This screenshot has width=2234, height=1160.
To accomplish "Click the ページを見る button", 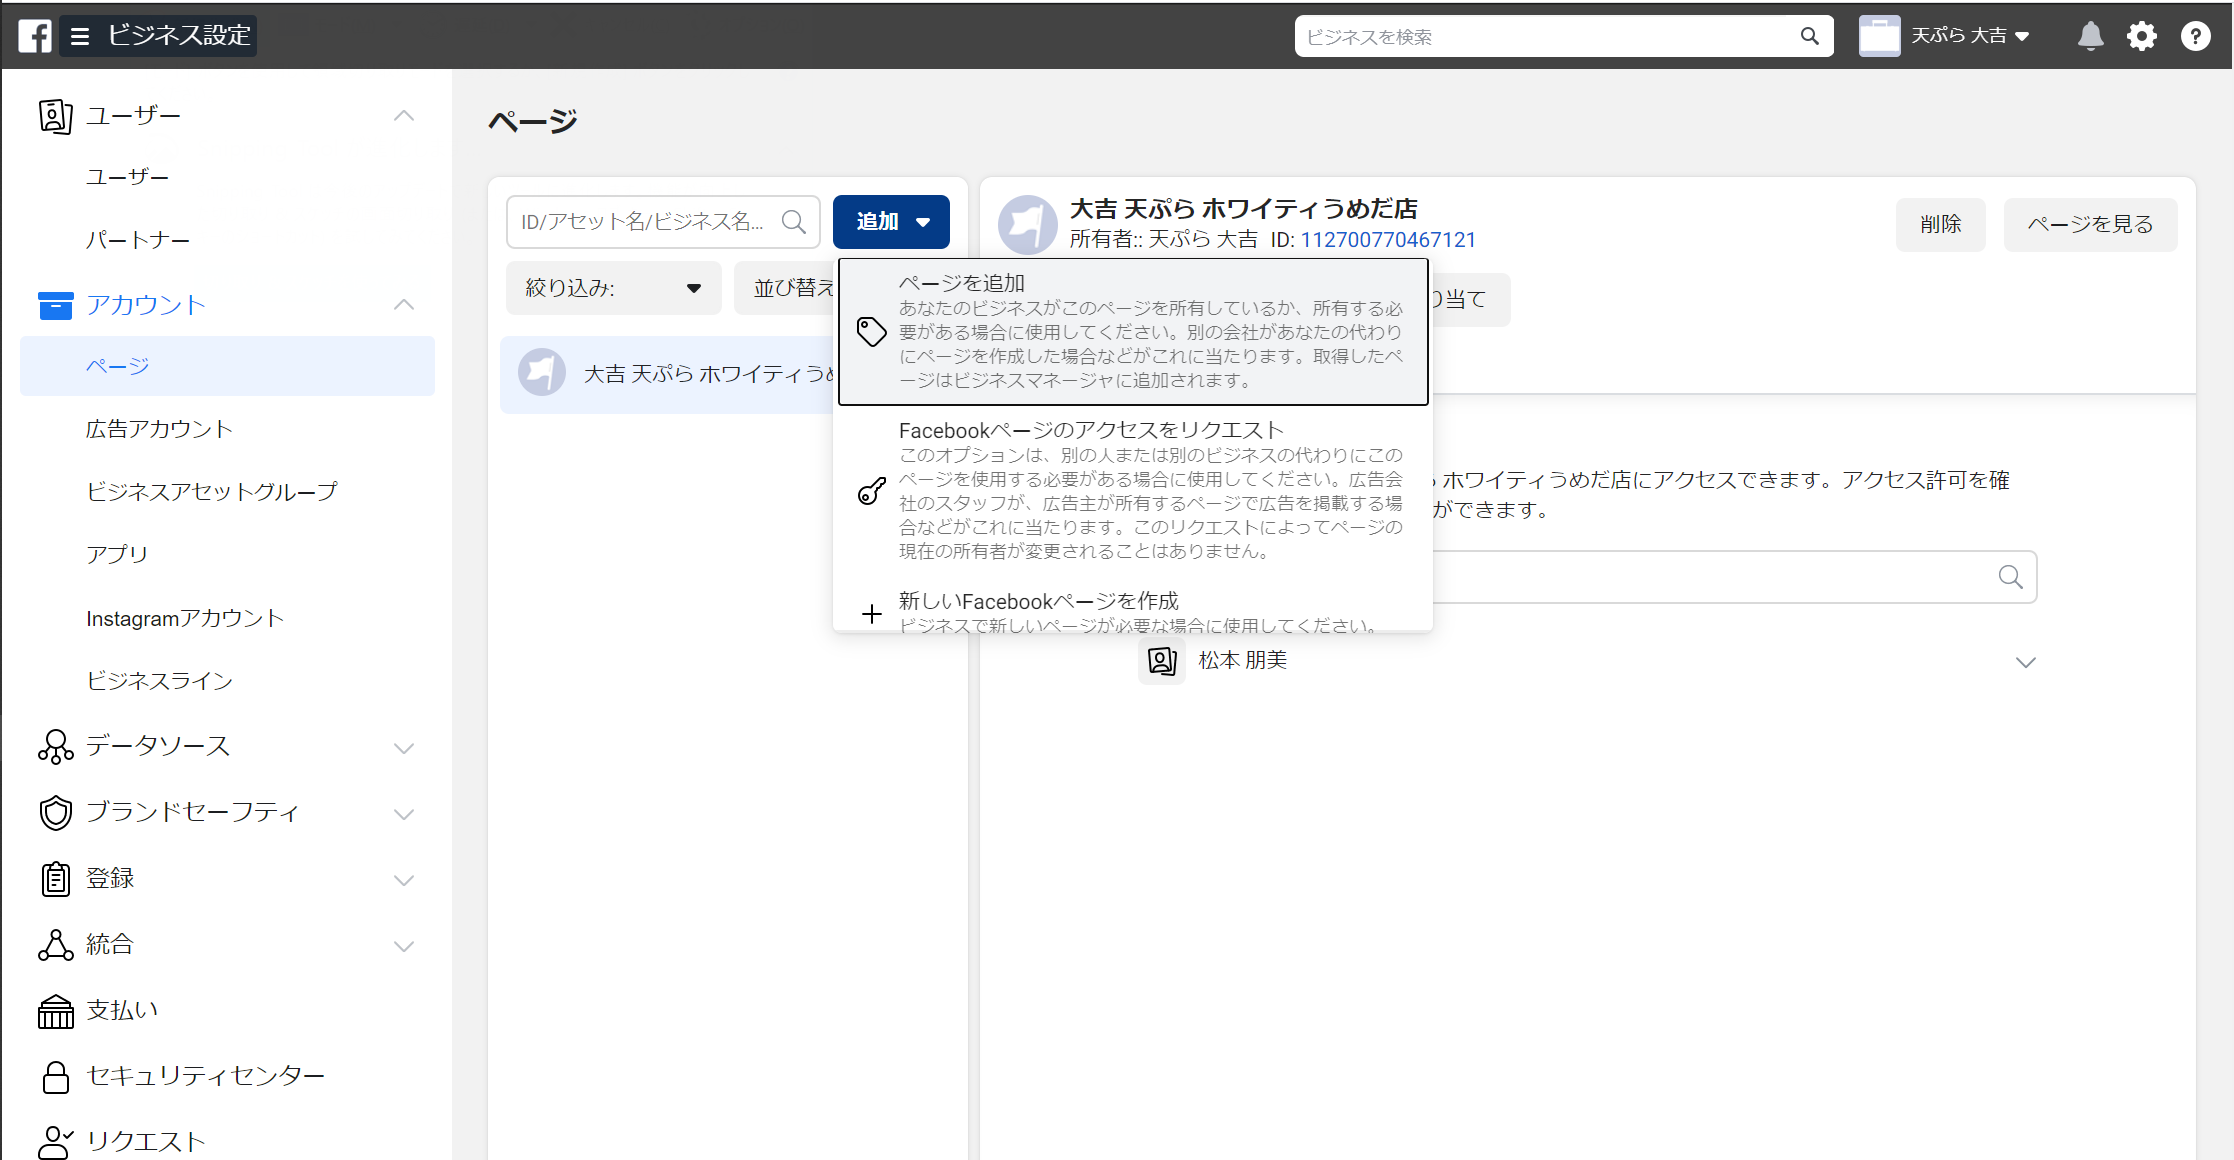I will coord(2090,225).
